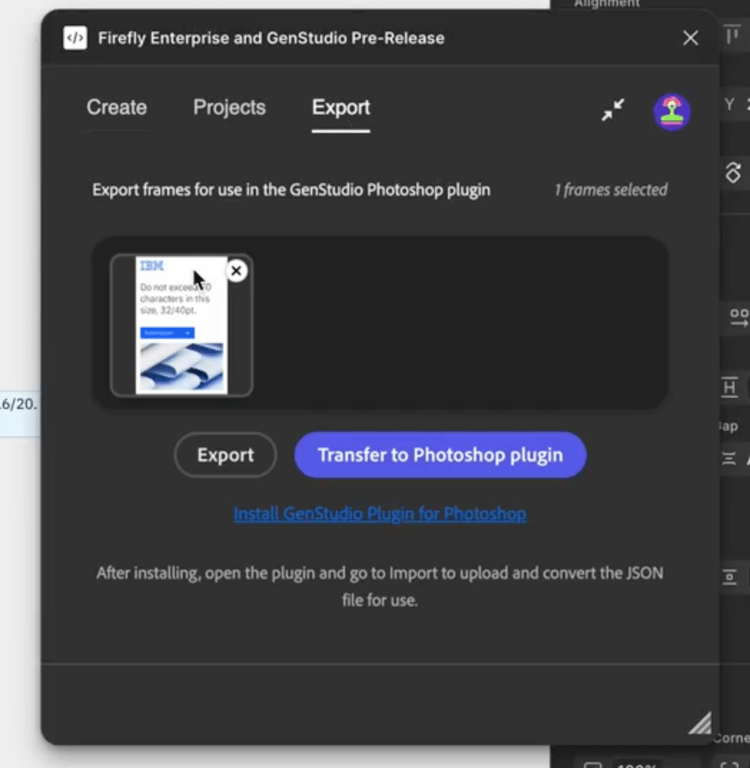Open the Projects tab
Screen dimensions: 750x768
coord(229,107)
